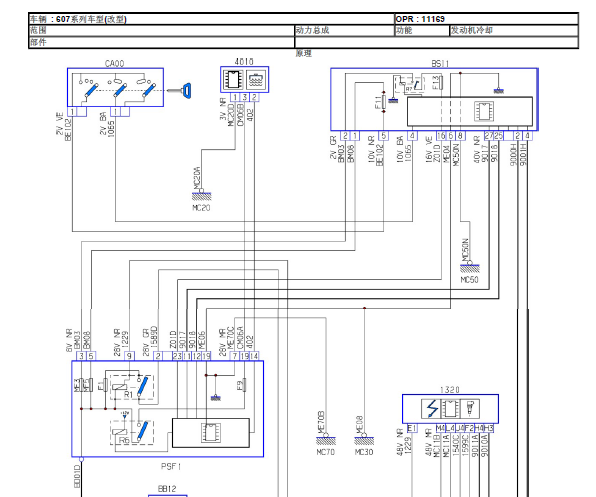The width and height of the screenshot is (596, 497).
Task: Click the BSI1 component label
Action: tap(440, 63)
